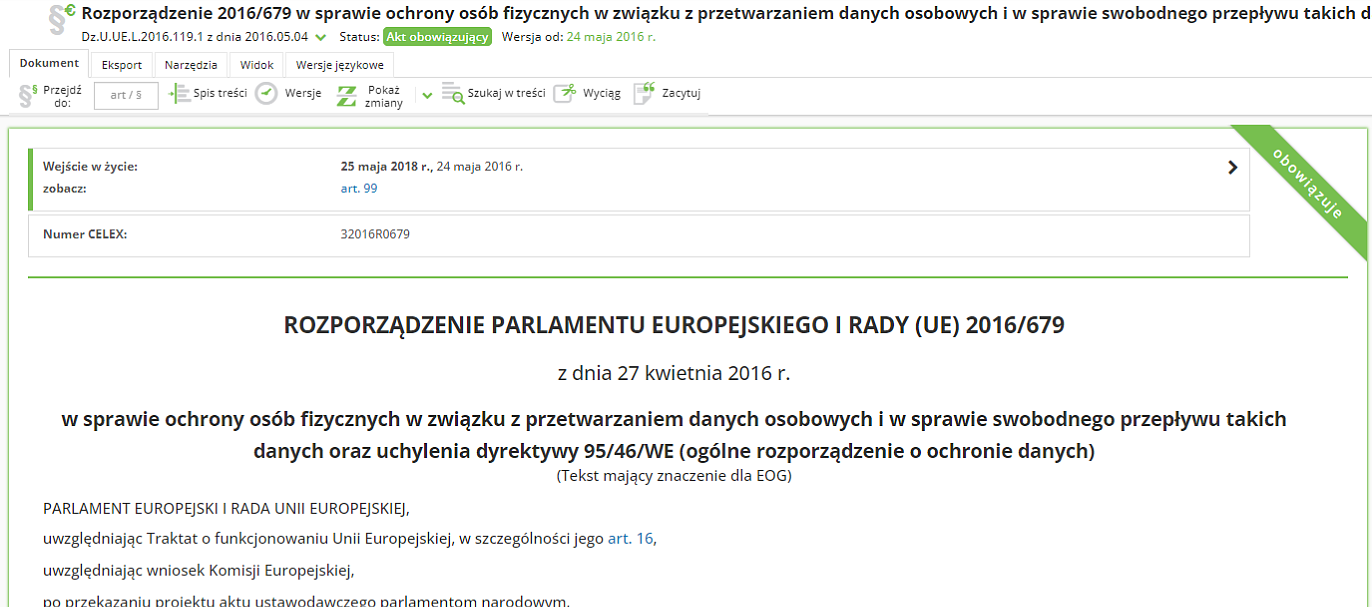Click the Wersje clock icon
This screenshot has width=1372, height=607.
pos(266,94)
